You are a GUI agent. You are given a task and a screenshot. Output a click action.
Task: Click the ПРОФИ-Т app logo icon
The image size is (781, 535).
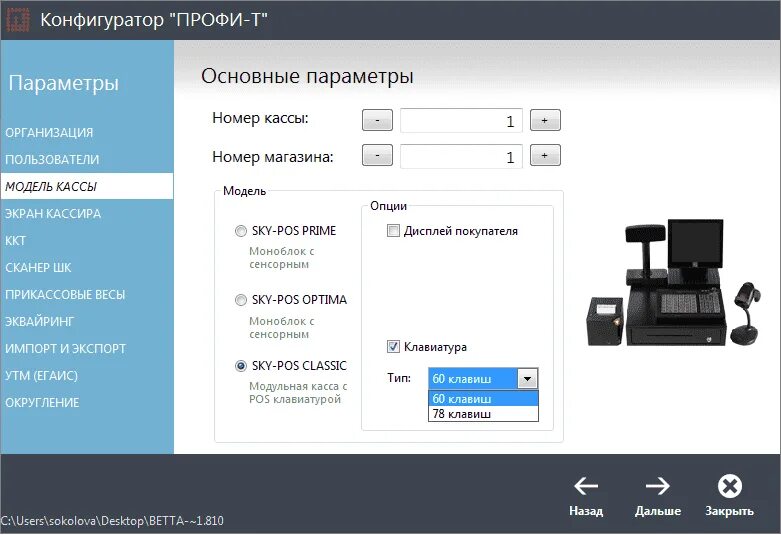pyautogui.click(x=17, y=19)
